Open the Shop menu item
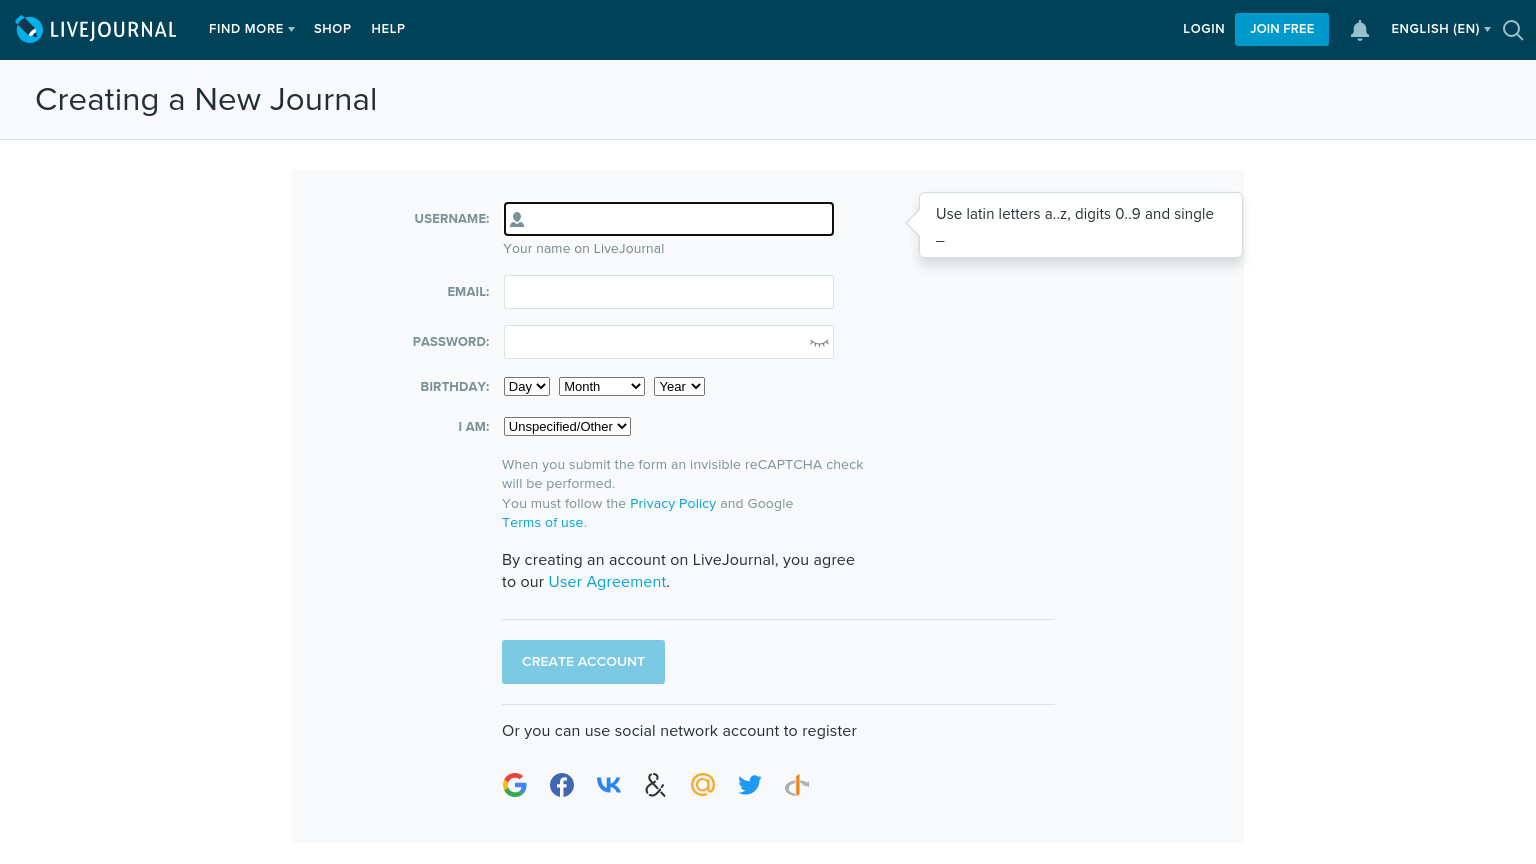The height and width of the screenshot is (864, 1536). (x=332, y=29)
